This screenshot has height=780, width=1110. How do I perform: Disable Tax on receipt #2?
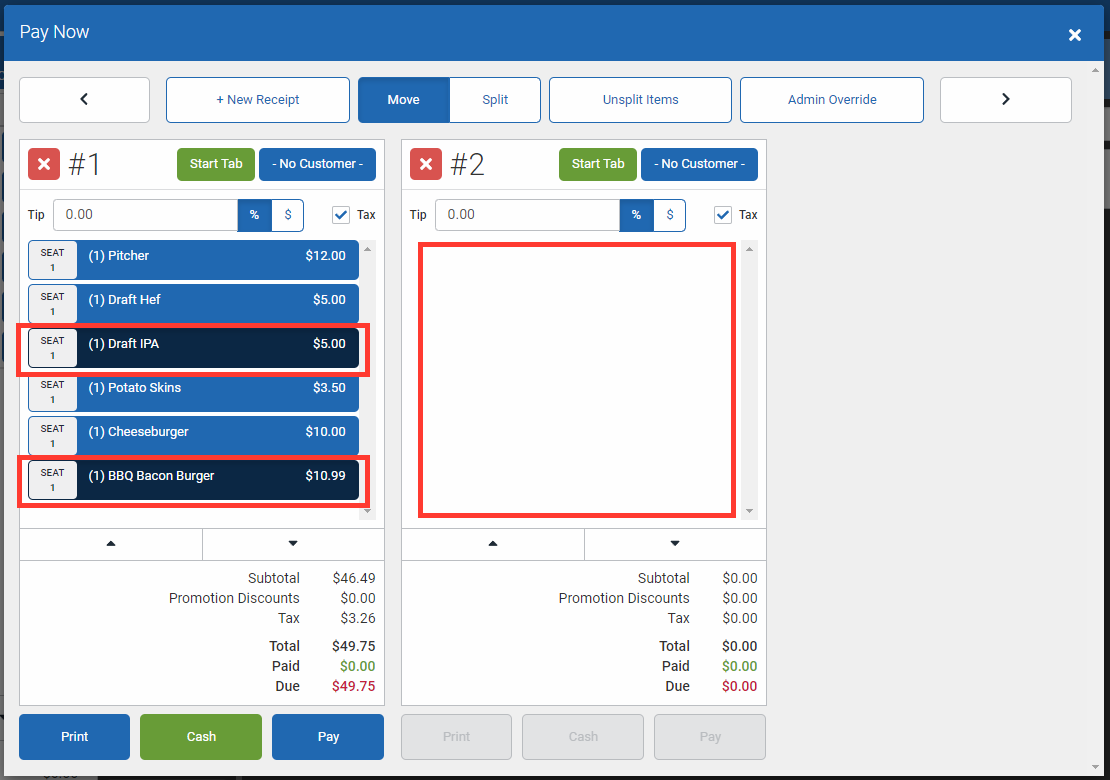(723, 214)
